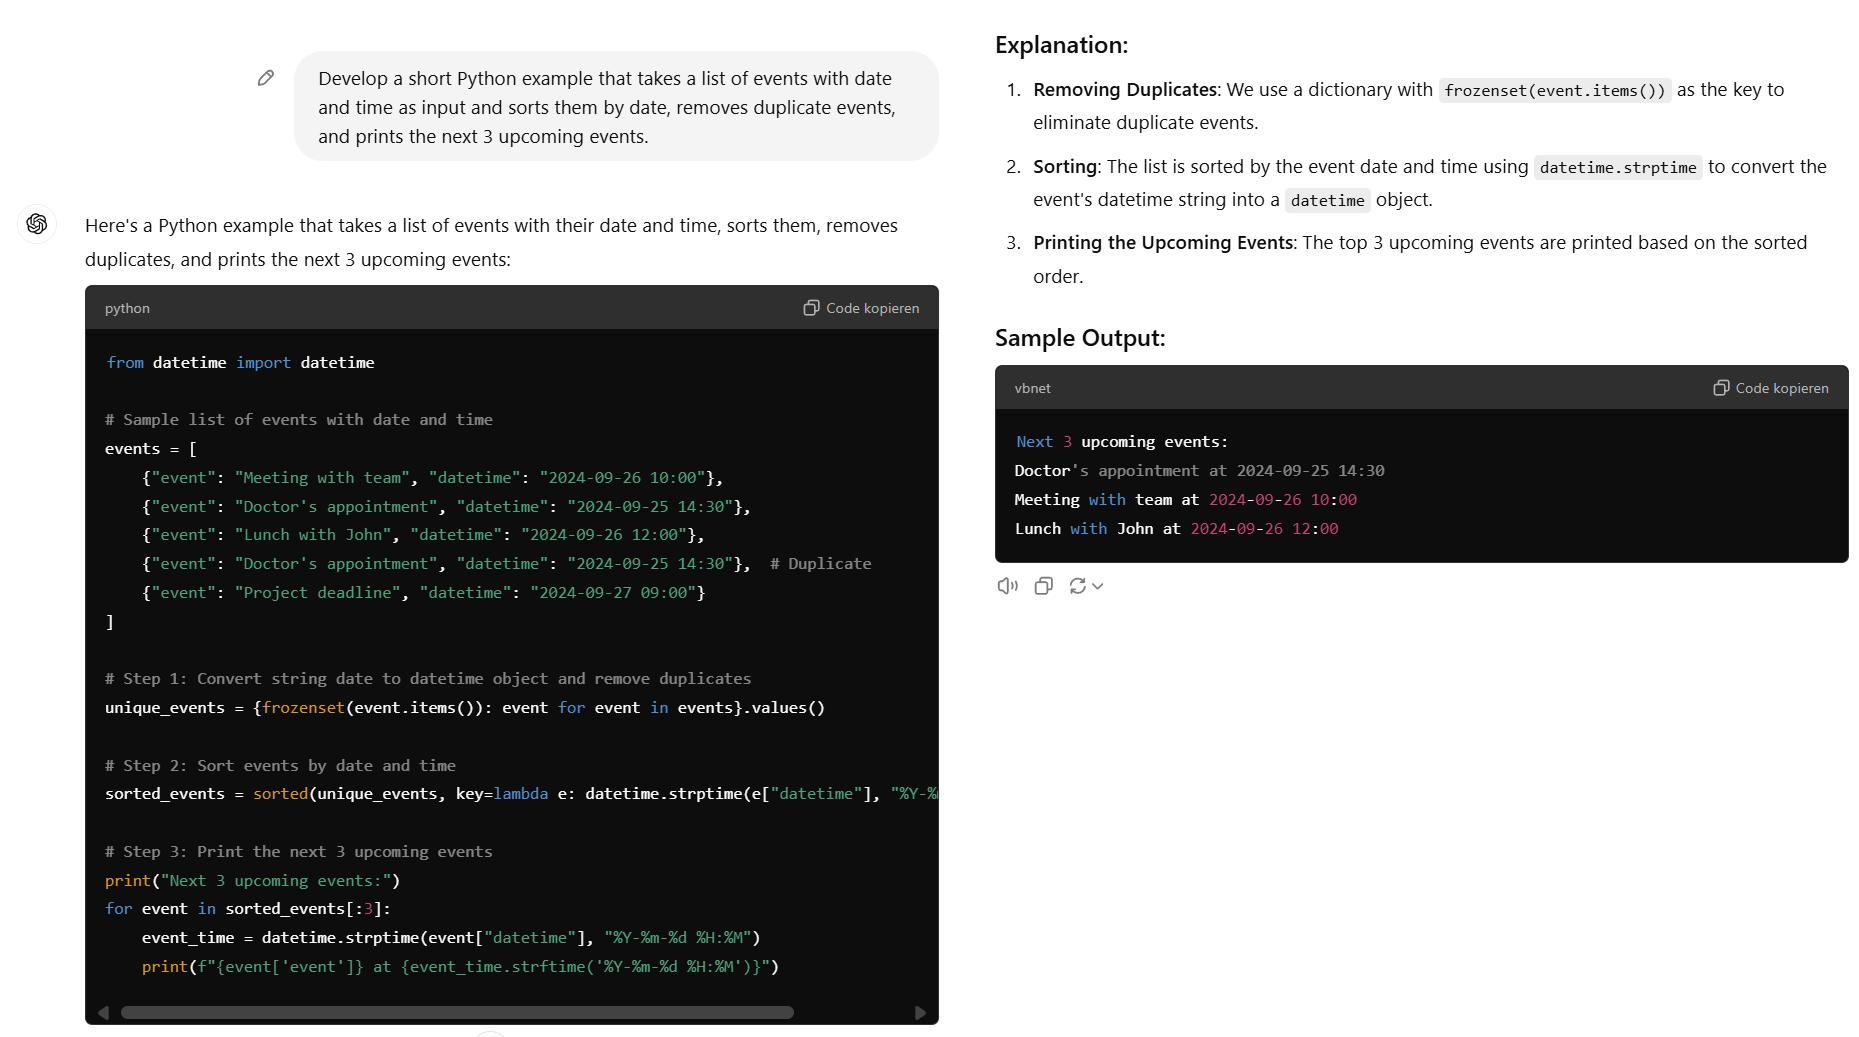Click the 'vbnet' language label on the output block

pos(1032,388)
